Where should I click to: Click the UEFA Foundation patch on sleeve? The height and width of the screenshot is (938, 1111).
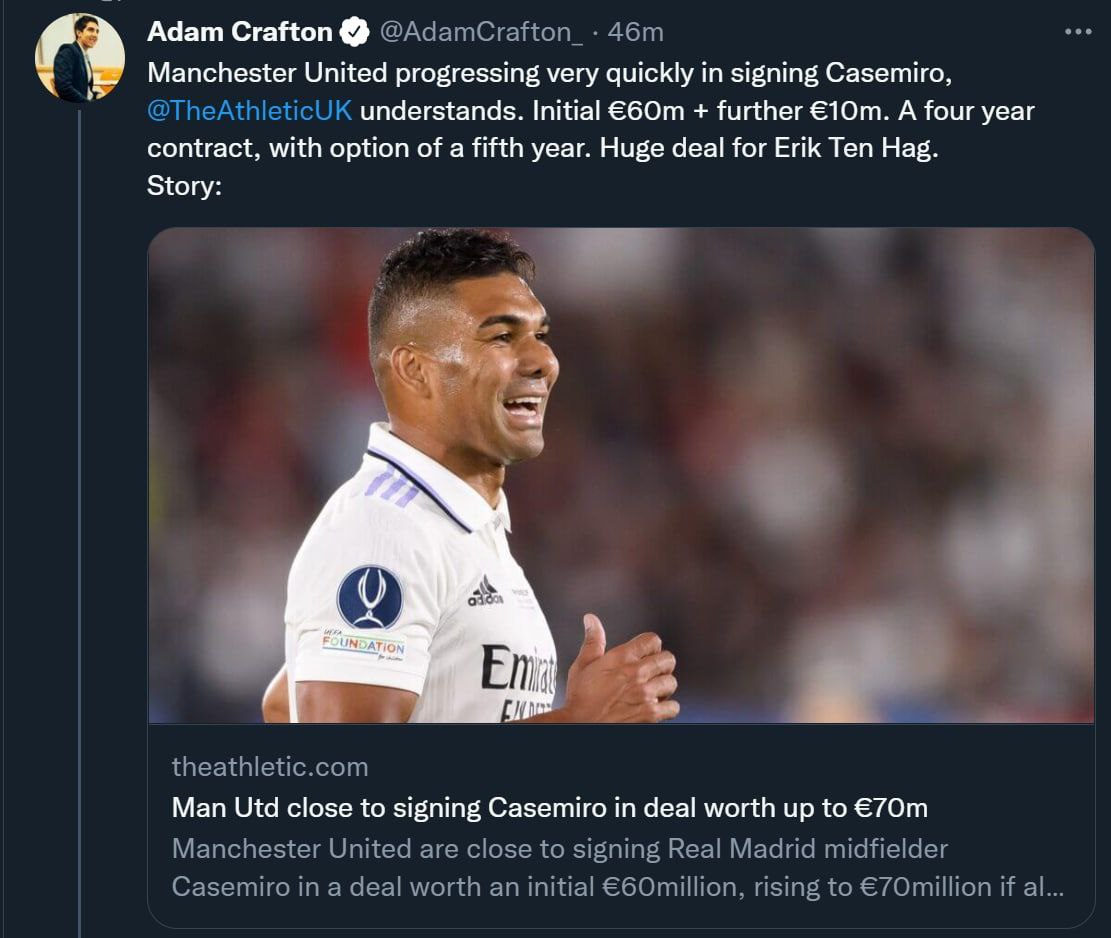tap(363, 645)
